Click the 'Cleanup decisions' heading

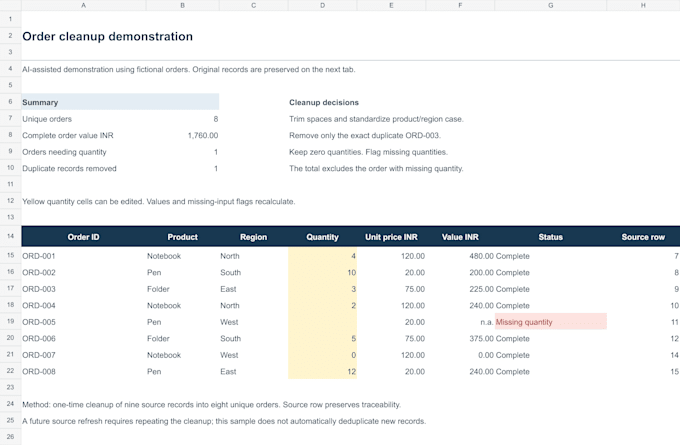point(324,102)
